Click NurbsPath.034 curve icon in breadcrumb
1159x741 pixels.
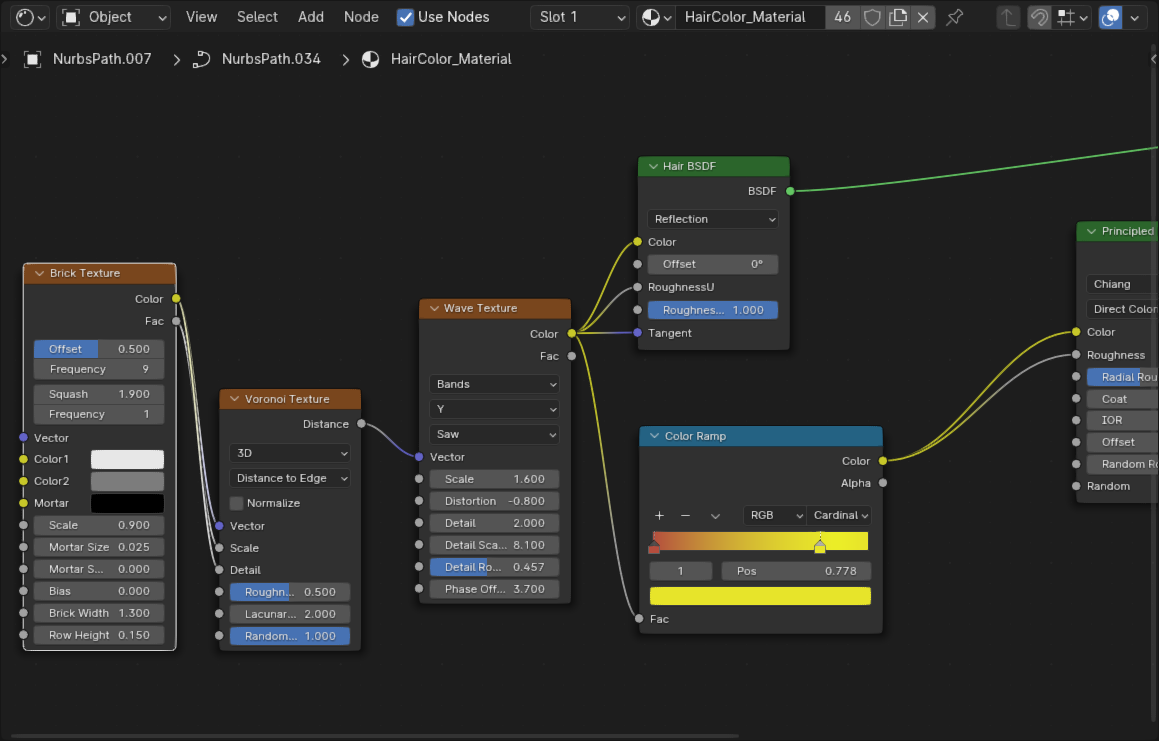201,59
